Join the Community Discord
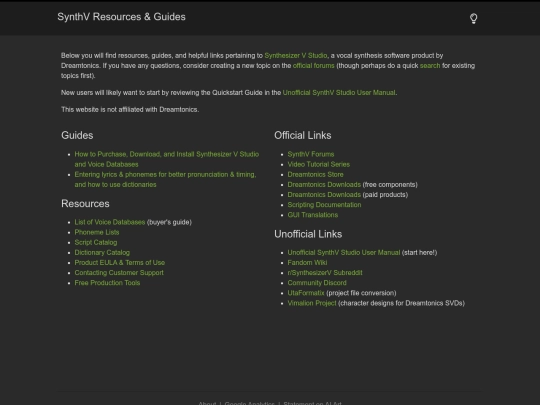The height and width of the screenshot is (405, 540). tap(317, 283)
